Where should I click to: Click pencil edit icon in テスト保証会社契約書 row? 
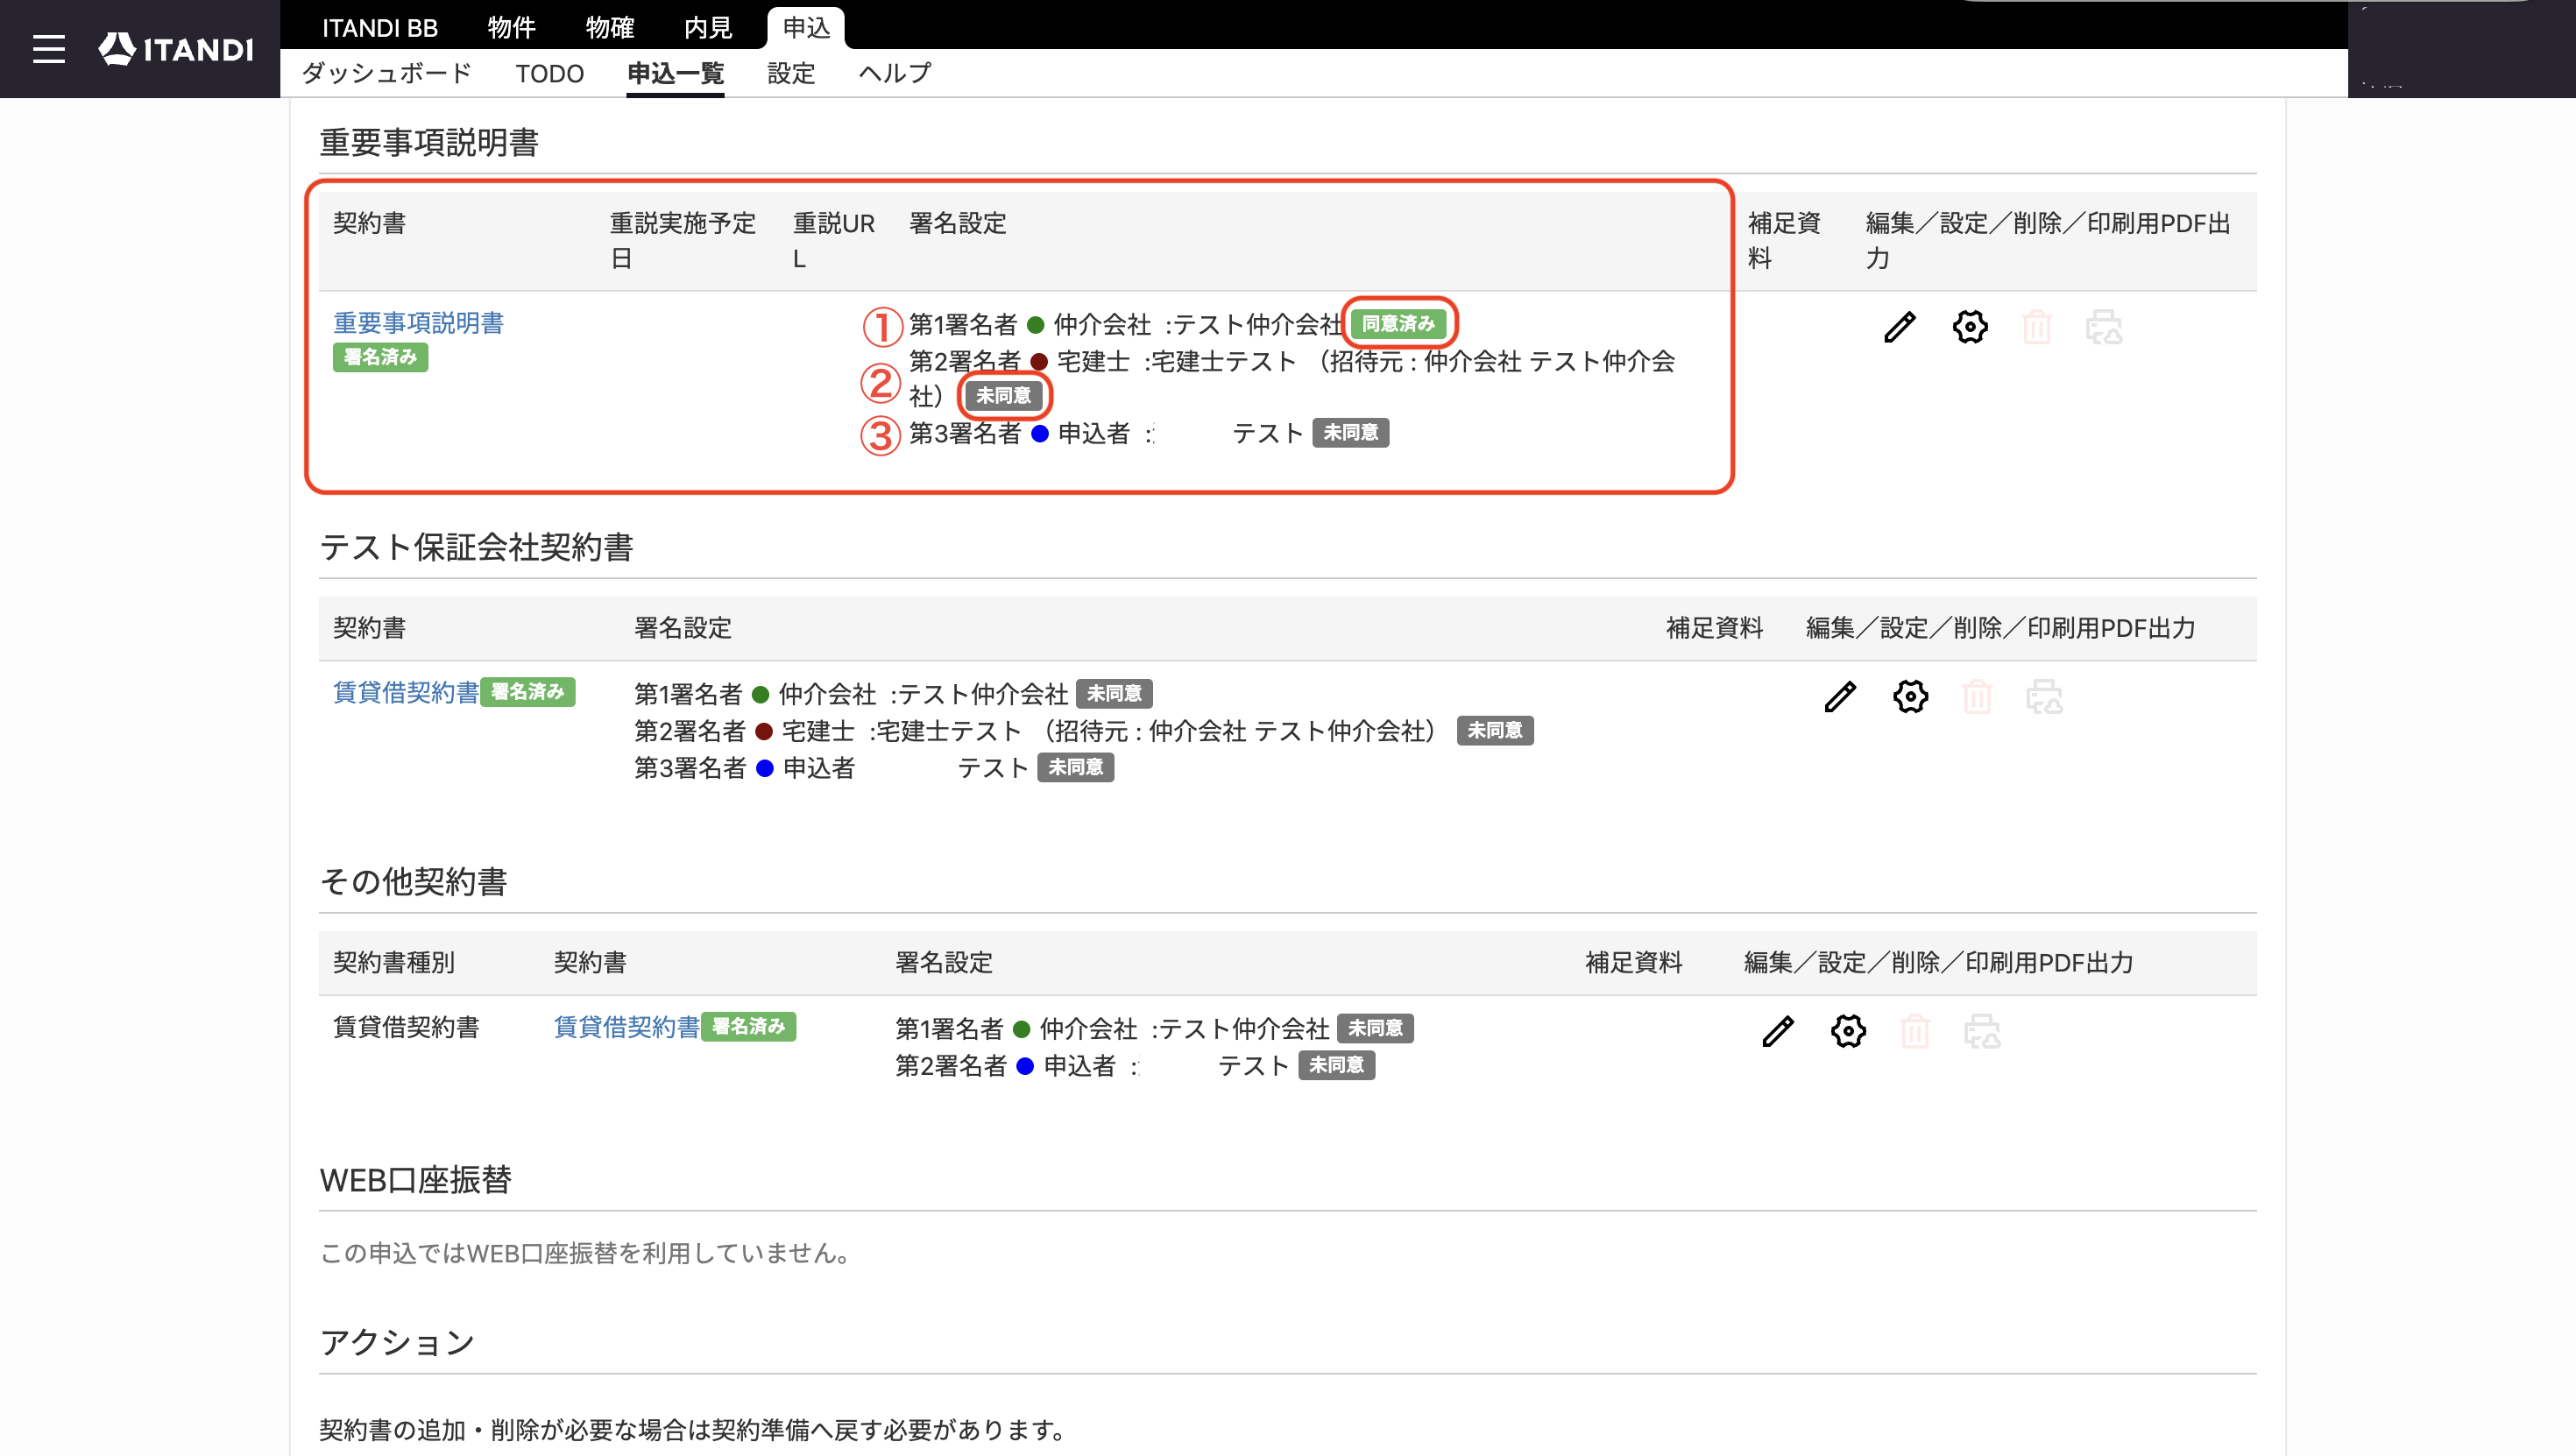click(1840, 697)
